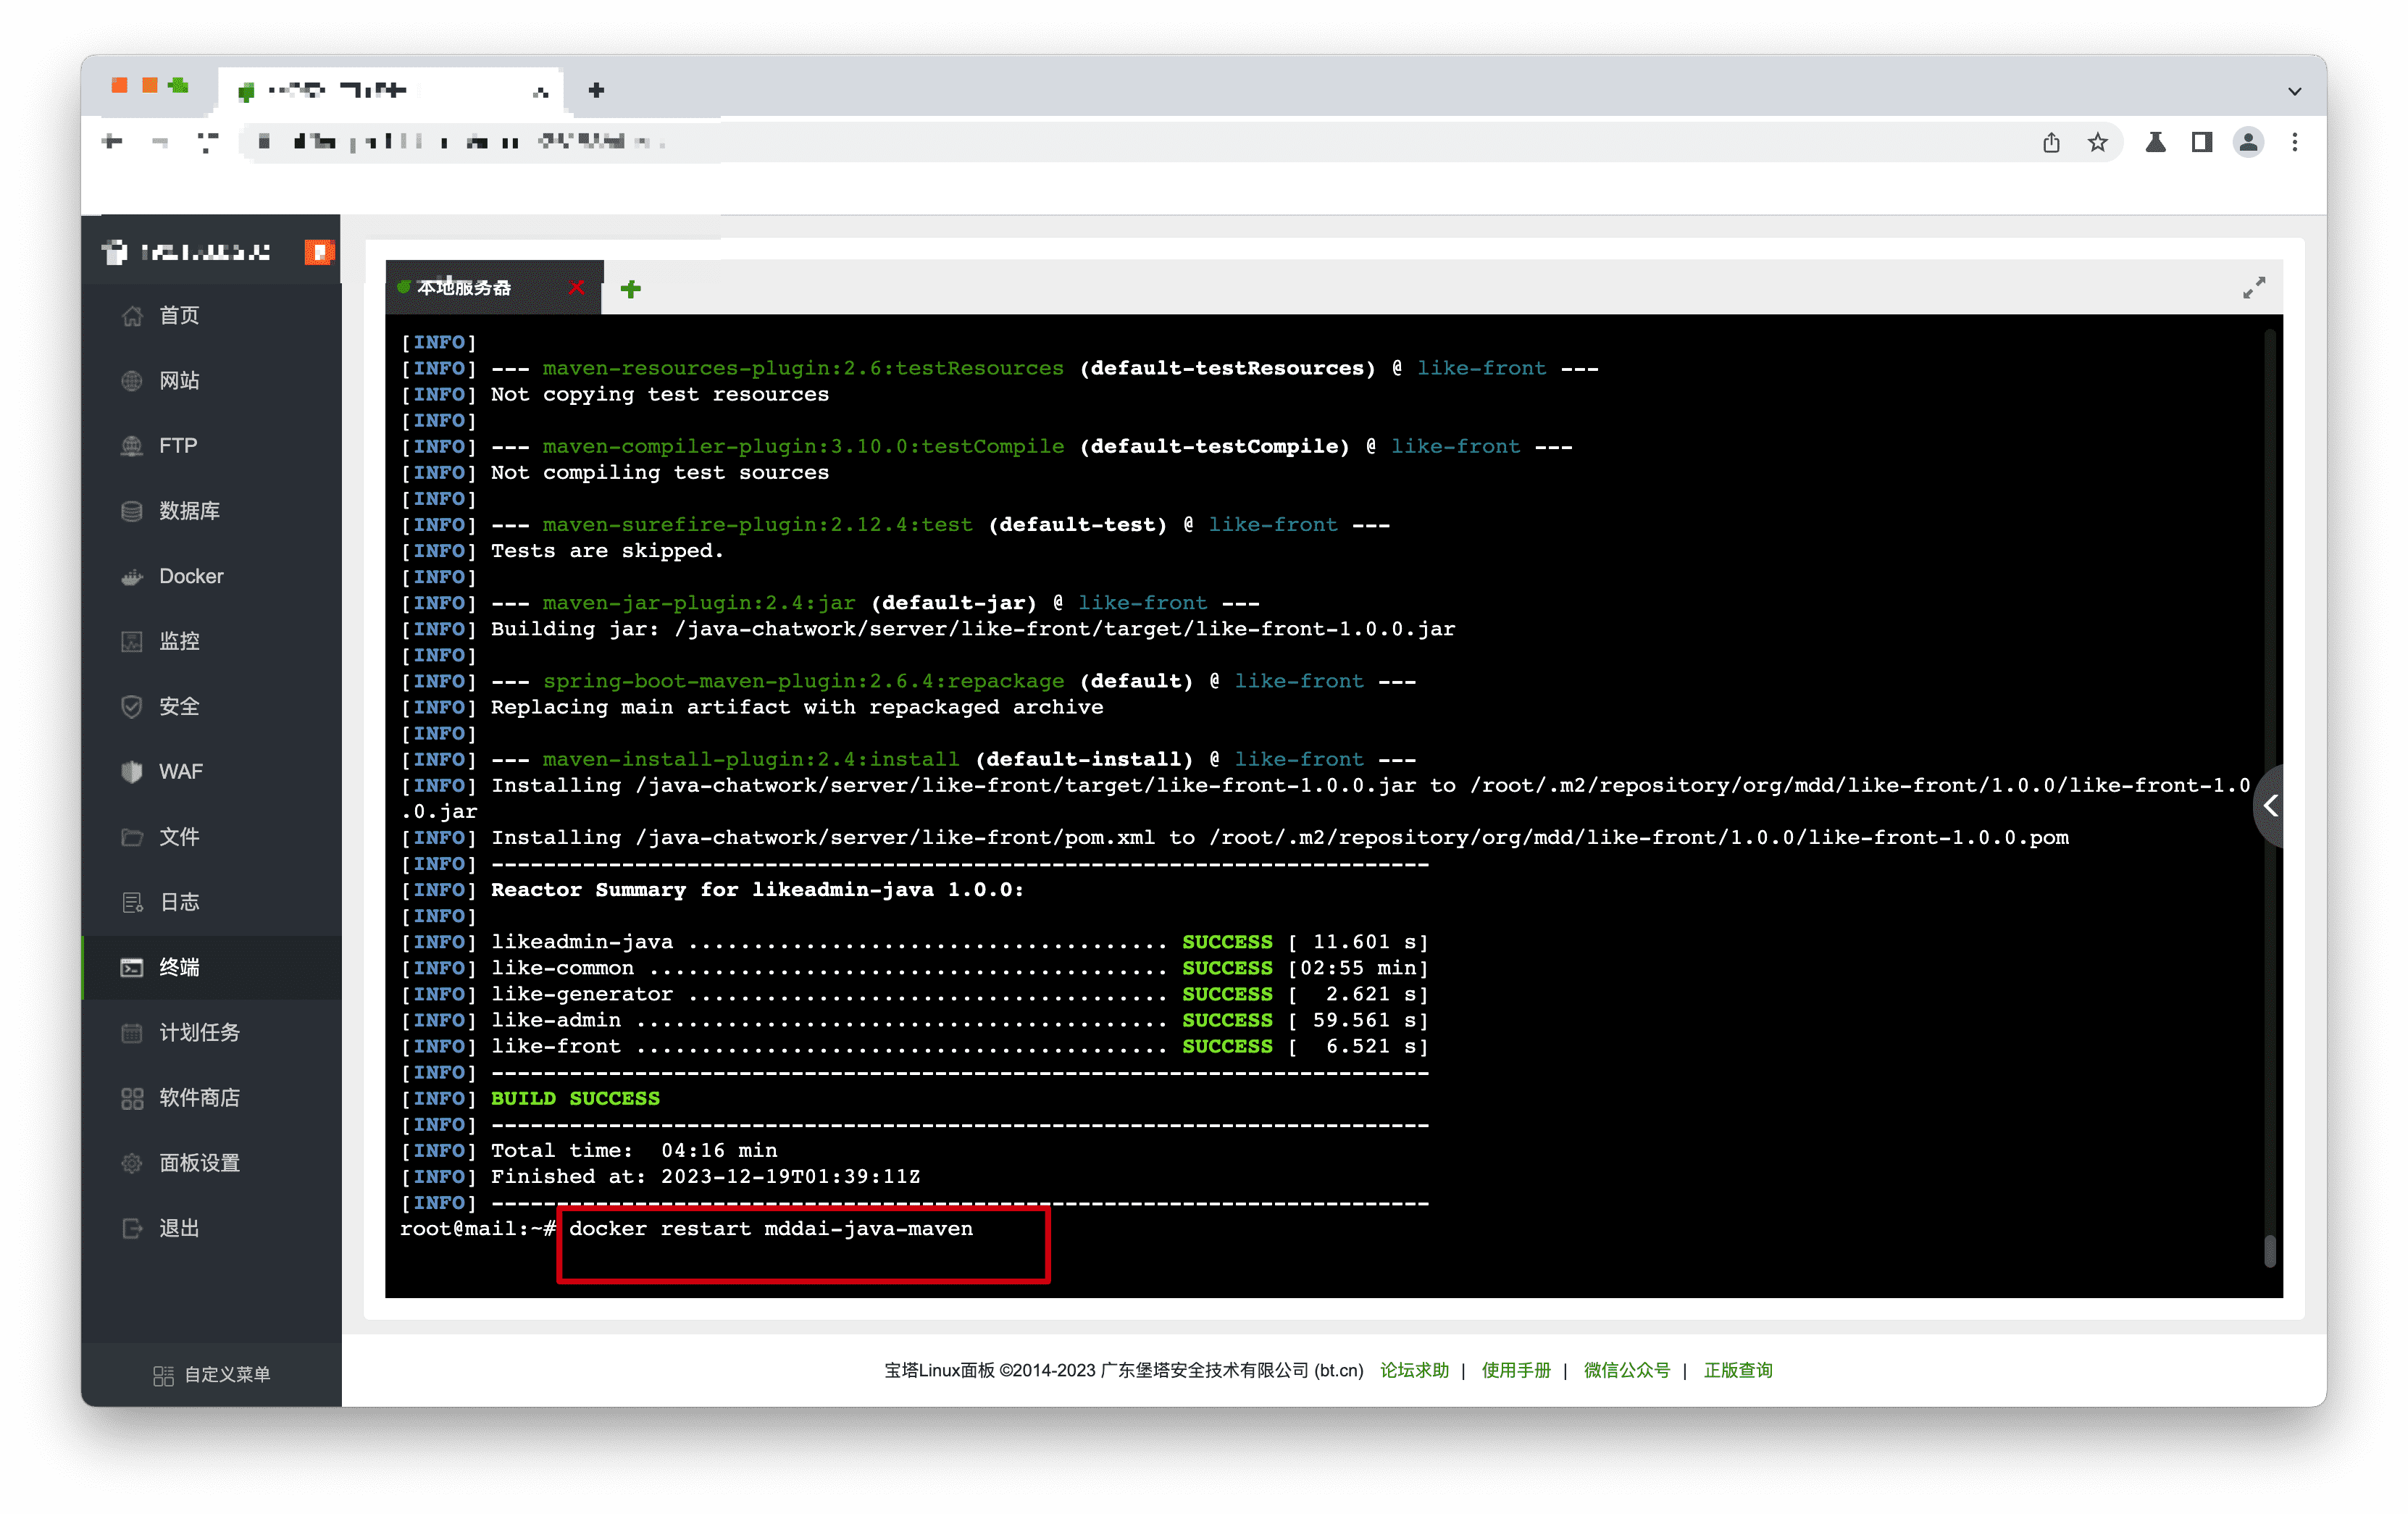This screenshot has width=2408, height=1514.
Task: Open a new browser tab
Action: coord(597,90)
